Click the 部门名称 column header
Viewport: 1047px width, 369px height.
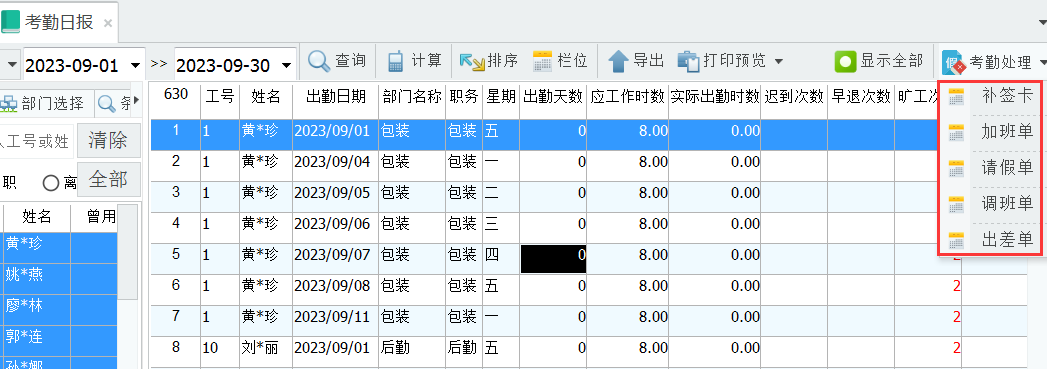412,97
